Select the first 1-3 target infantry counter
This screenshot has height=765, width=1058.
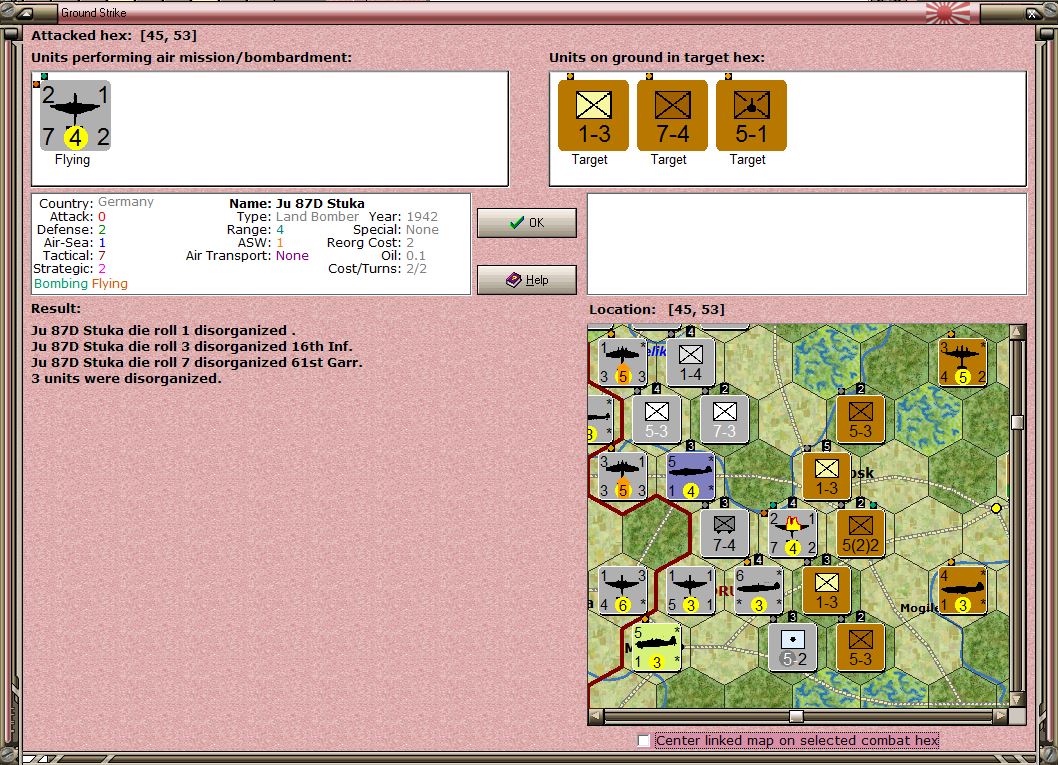coord(593,115)
